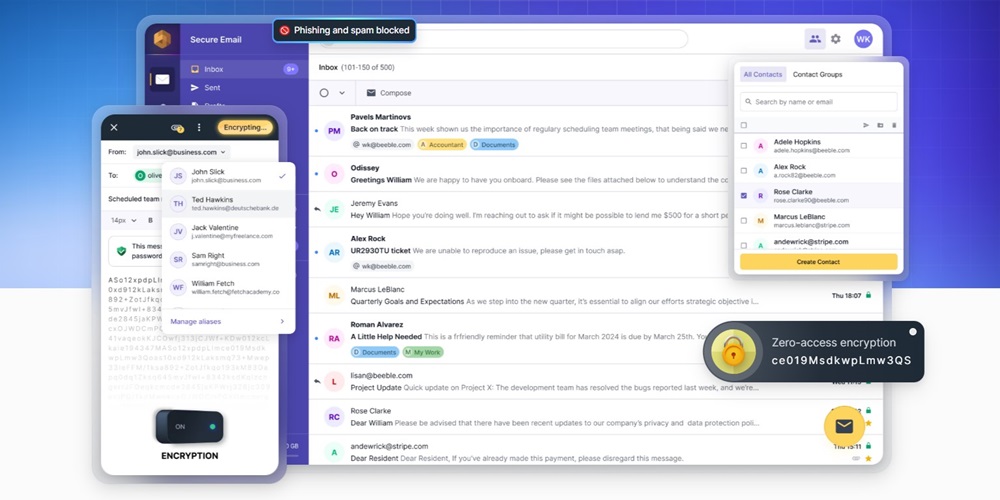Open the three-dot menu in compose header
The image size is (1000, 500).
click(x=199, y=128)
